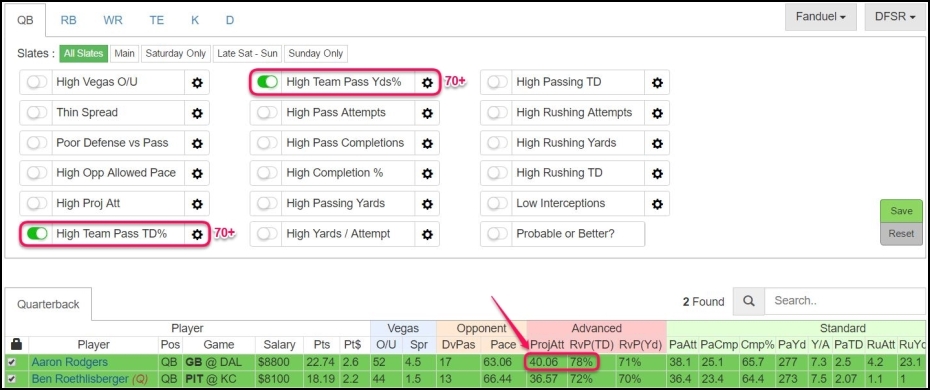Open gear for High Pass Completions
This screenshot has width=930, height=390.
click(427, 143)
